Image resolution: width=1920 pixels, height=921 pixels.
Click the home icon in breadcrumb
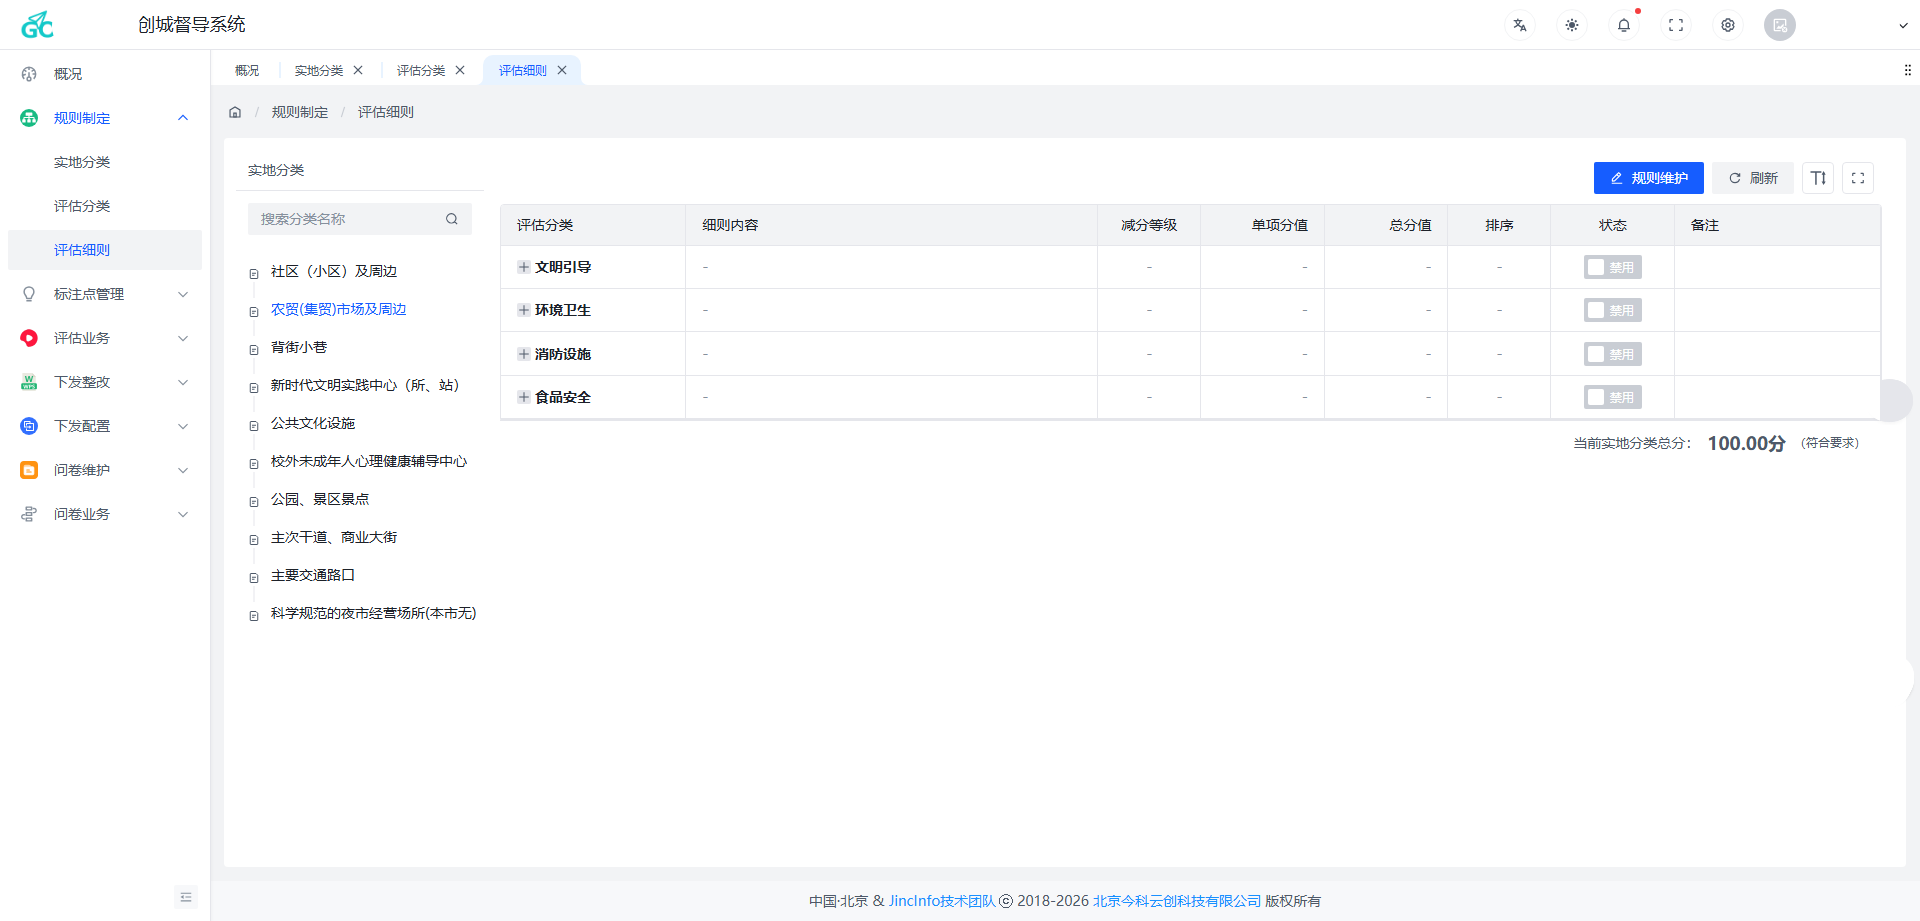click(235, 112)
